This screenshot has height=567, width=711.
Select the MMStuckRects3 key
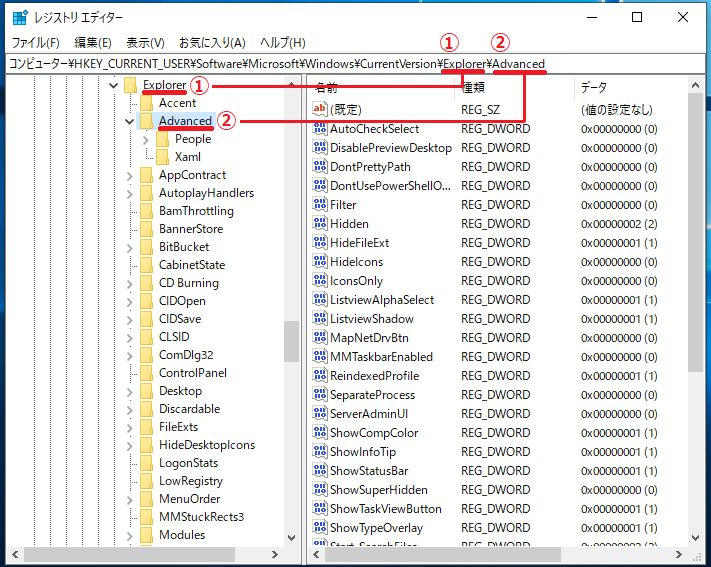coord(201,517)
